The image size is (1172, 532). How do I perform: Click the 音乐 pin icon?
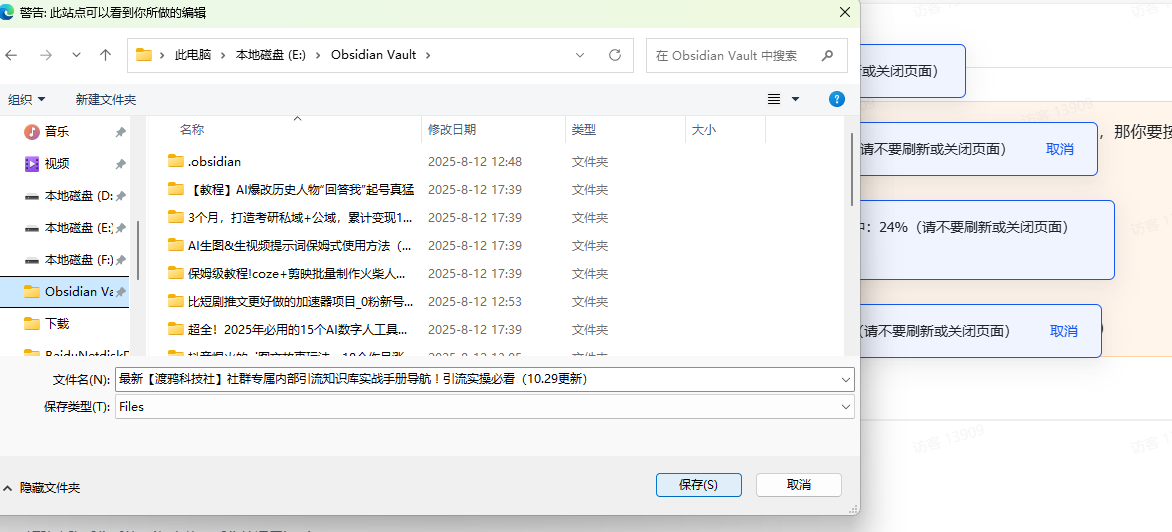coord(120,132)
